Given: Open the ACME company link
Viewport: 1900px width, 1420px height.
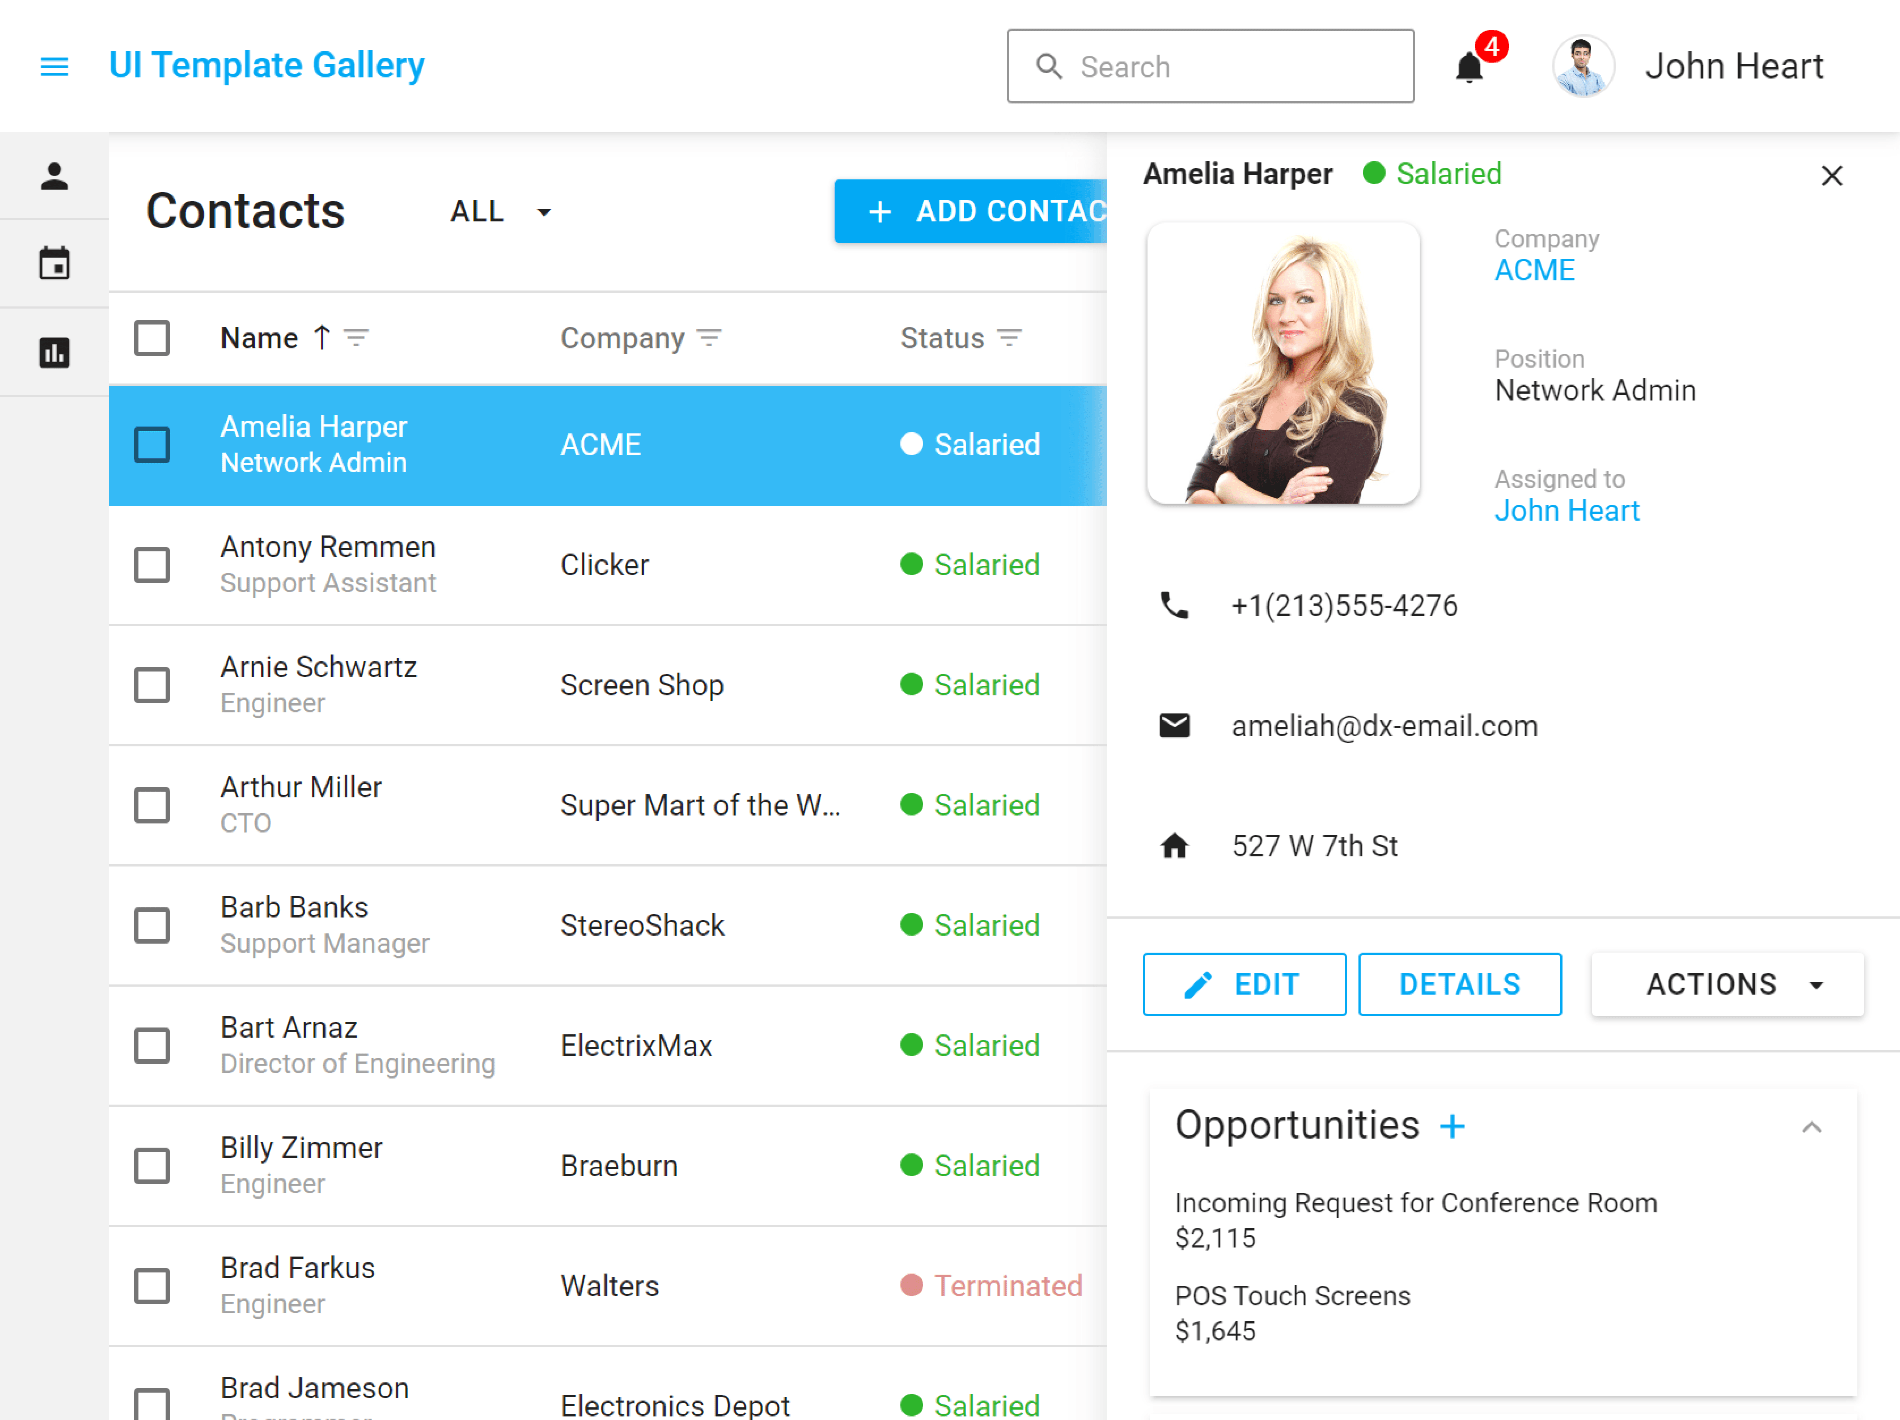Looking at the screenshot, I should pos(1534,270).
